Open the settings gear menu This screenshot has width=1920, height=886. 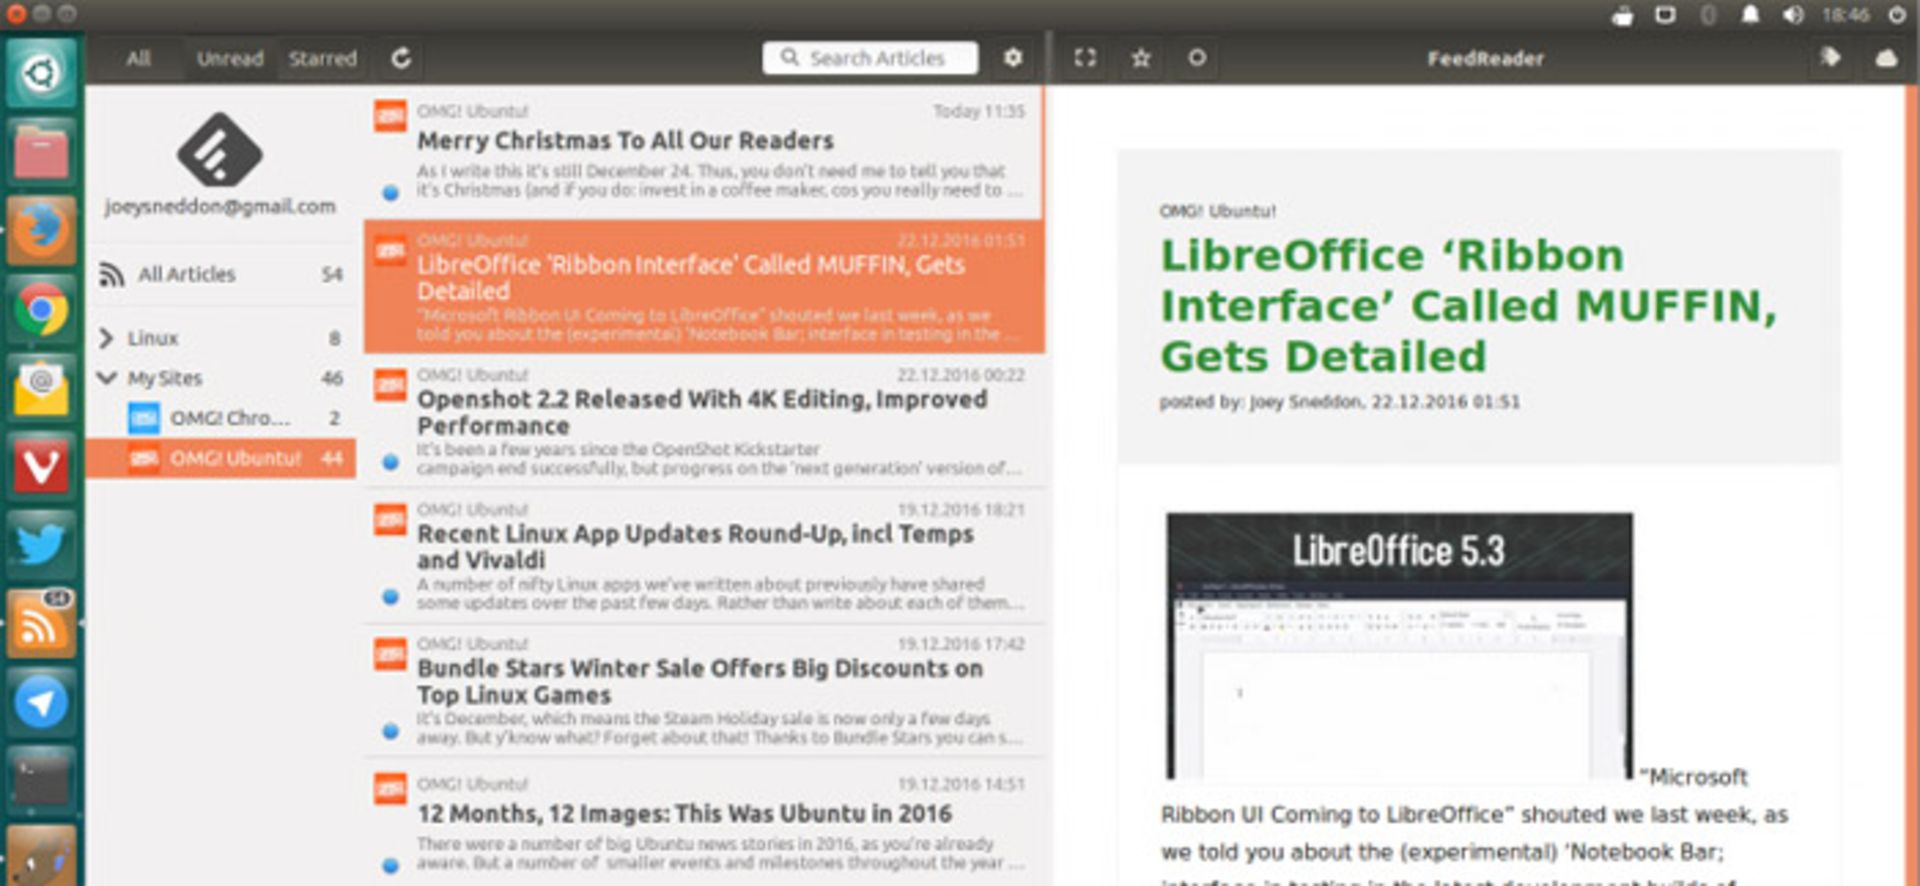[x=1013, y=58]
